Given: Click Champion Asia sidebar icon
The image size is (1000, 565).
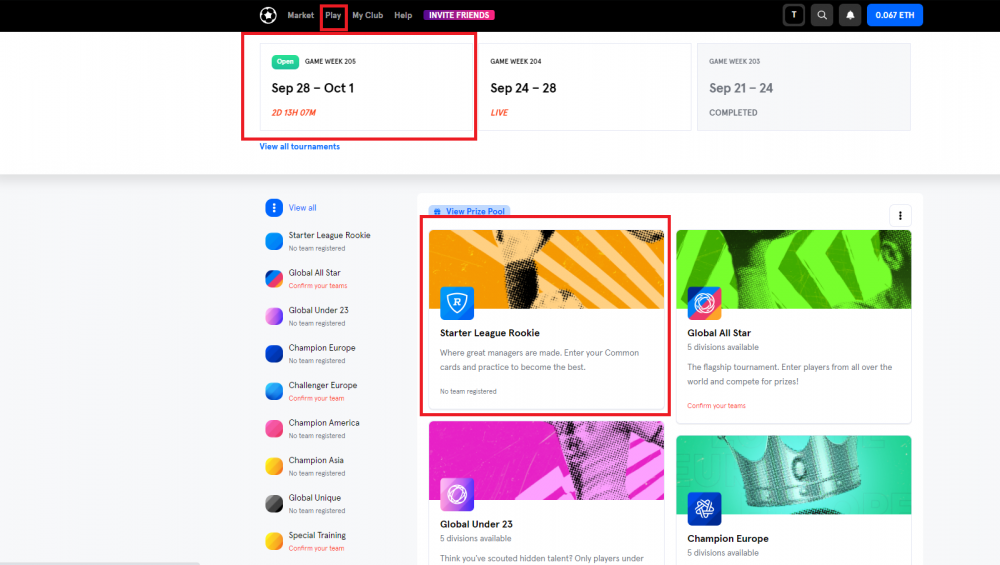Looking at the screenshot, I should click(x=274, y=466).
